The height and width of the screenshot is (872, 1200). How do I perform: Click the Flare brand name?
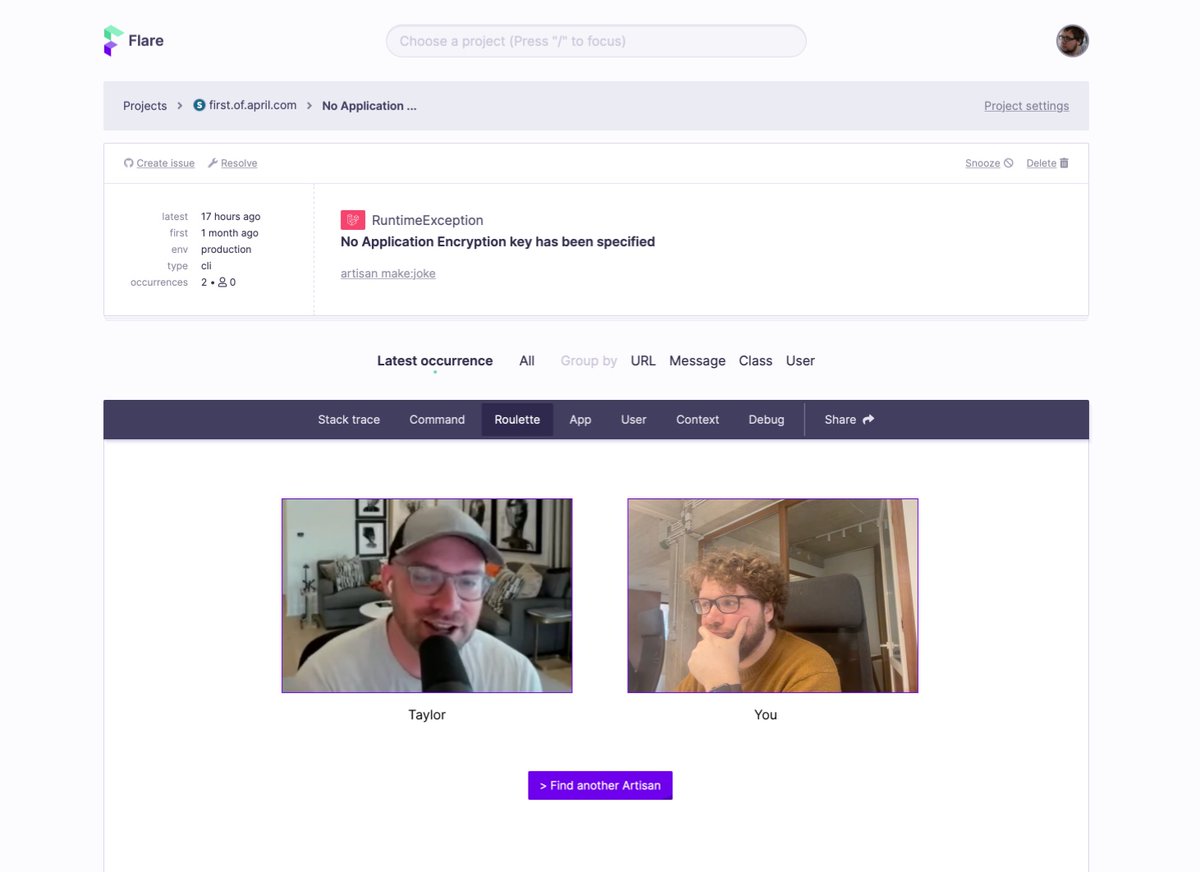pyautogui.click(x=146, y=41)
